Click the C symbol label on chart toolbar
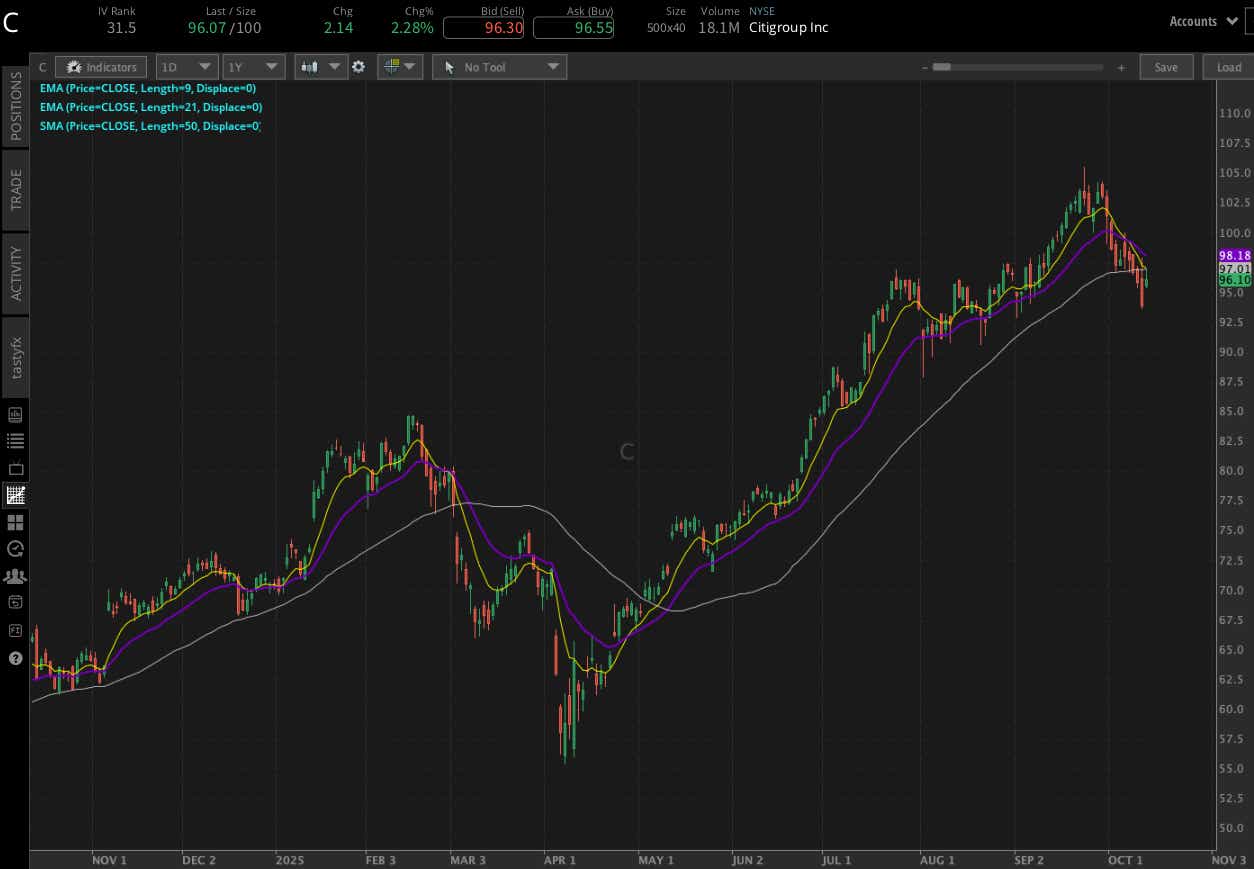Screen dimensions: 1254x869 [43, 67]
